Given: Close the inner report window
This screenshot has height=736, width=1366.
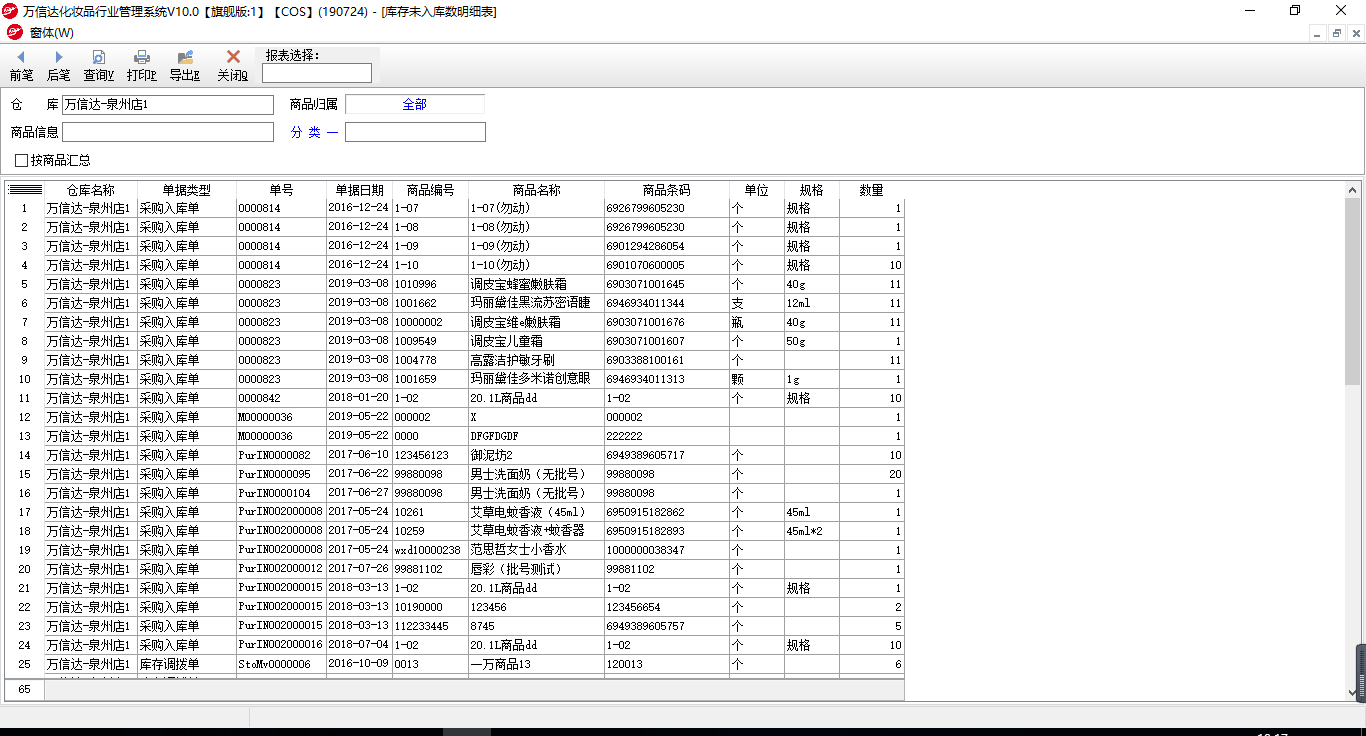Looking at the screenshot, I should point(1356,33).
